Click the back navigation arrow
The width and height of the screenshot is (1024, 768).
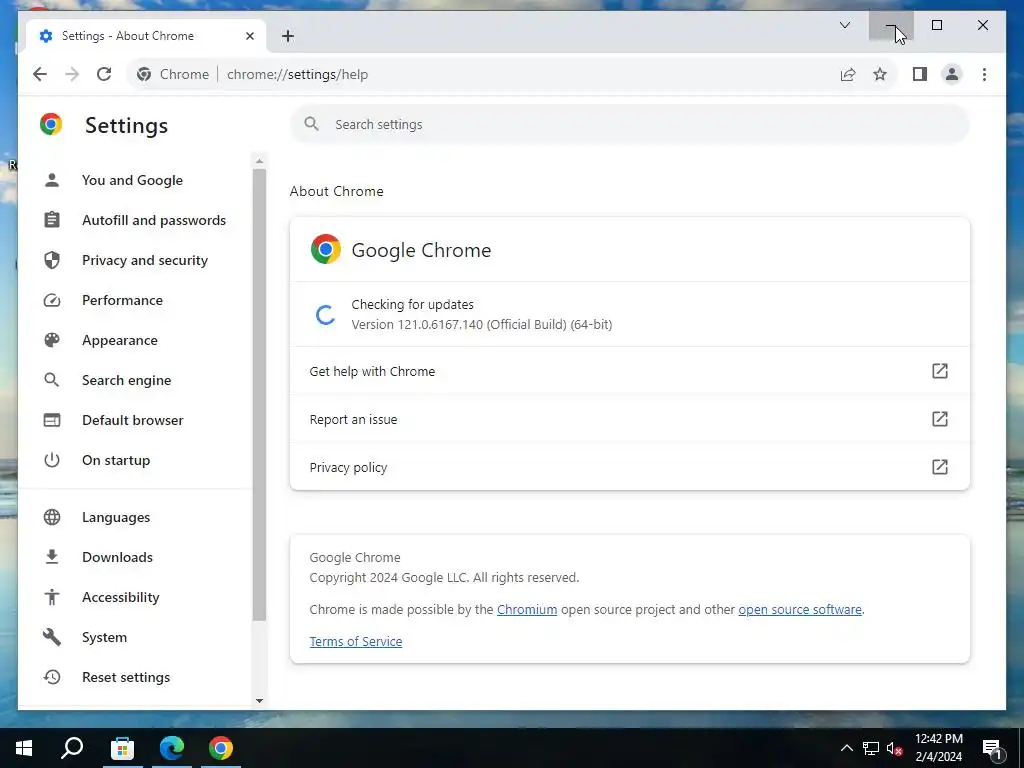click(40, 74)
